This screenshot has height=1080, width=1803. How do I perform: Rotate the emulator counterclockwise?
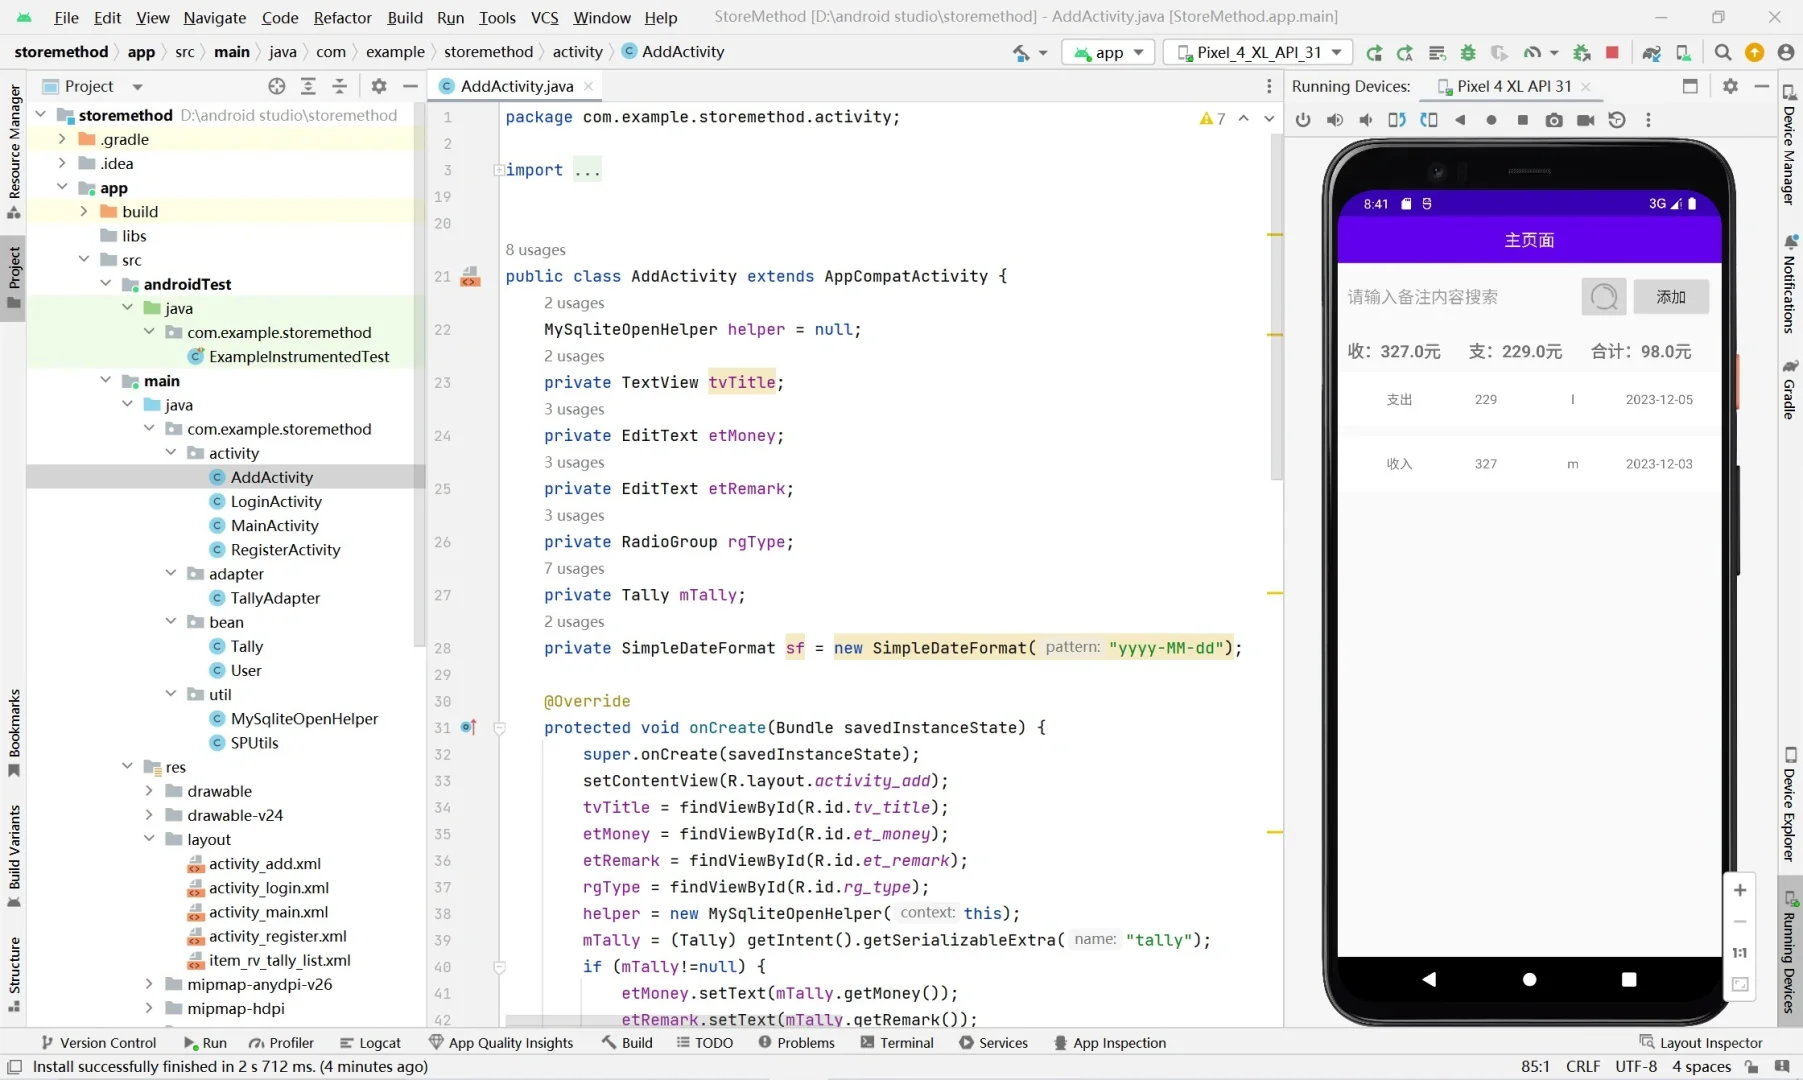click(1397, 120)
